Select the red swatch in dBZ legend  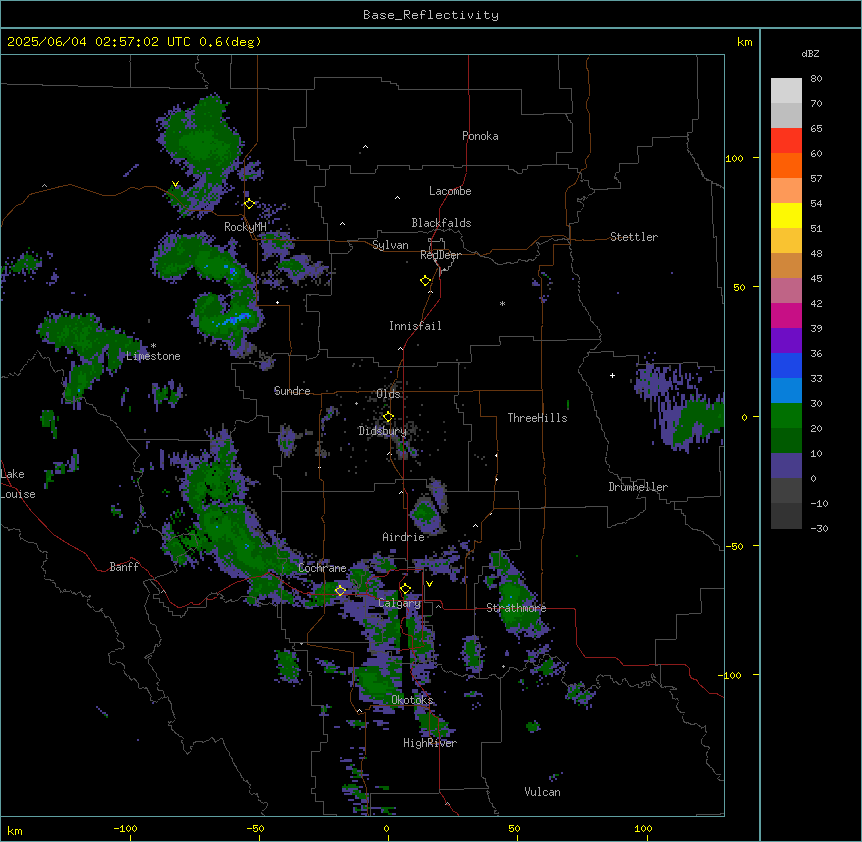click(x=786, y=141)
